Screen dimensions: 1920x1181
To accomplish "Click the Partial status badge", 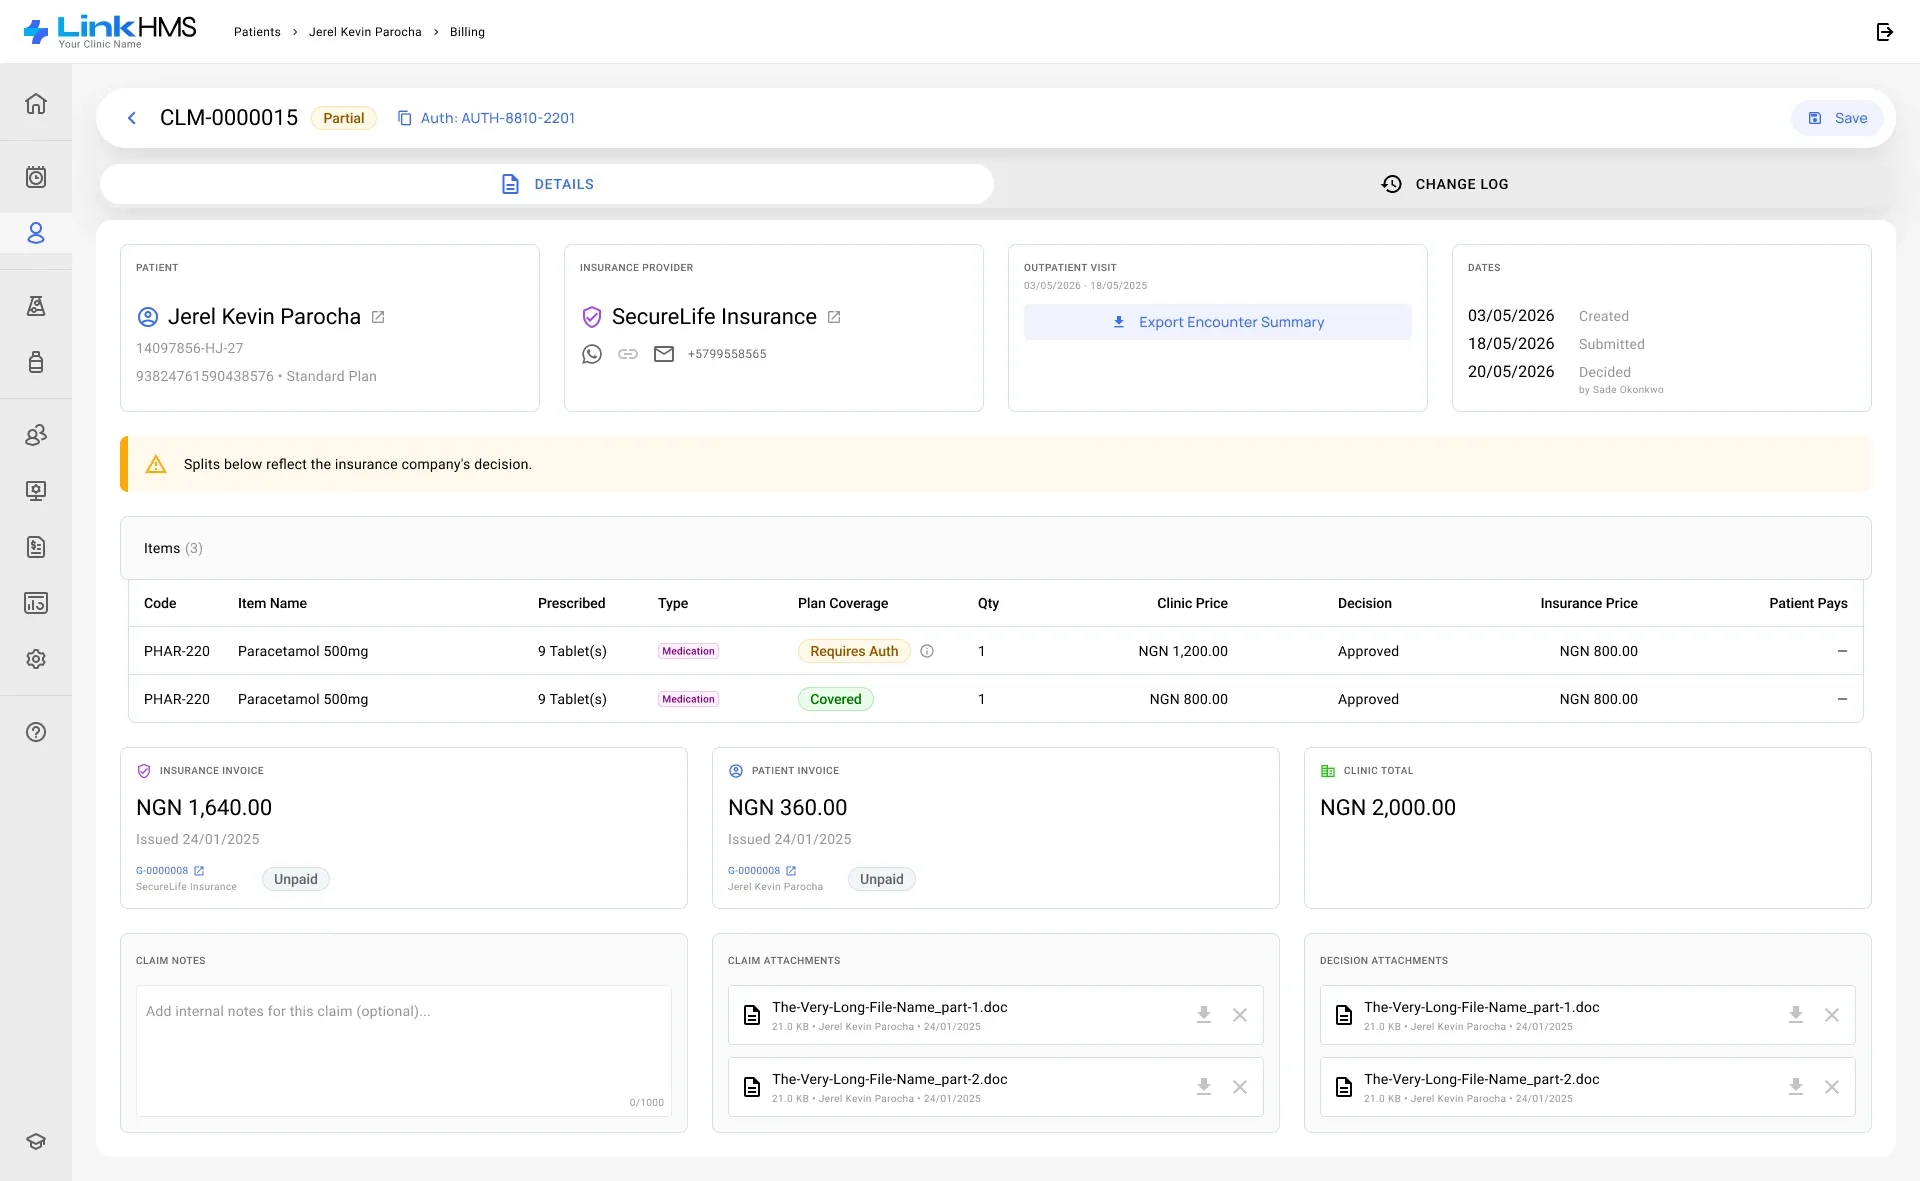I will tap(344, 118).
